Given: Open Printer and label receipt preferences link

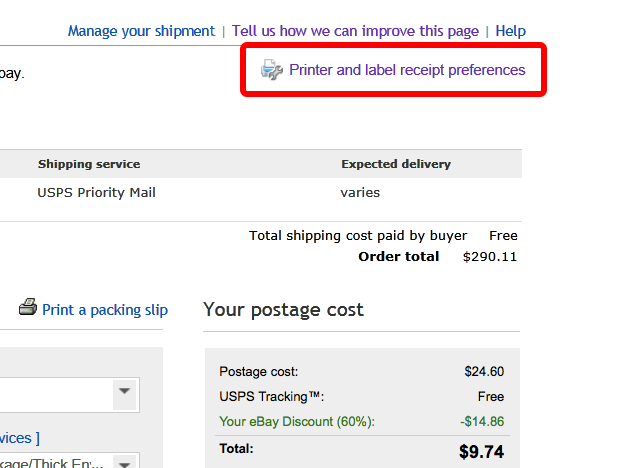Looking at the screenshot, I should [x=407, y=70].
